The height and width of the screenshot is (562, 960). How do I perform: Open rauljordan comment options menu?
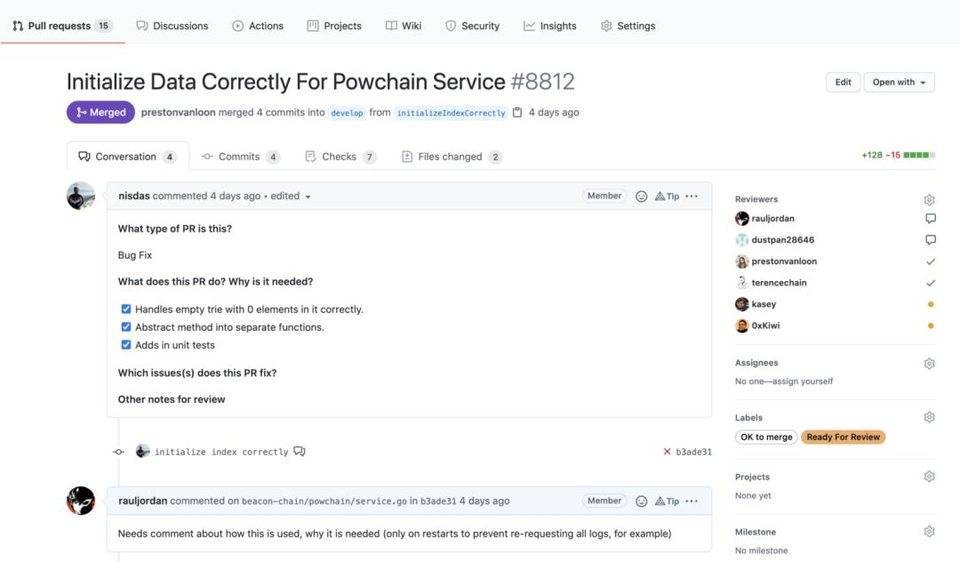tap(692, 501)
